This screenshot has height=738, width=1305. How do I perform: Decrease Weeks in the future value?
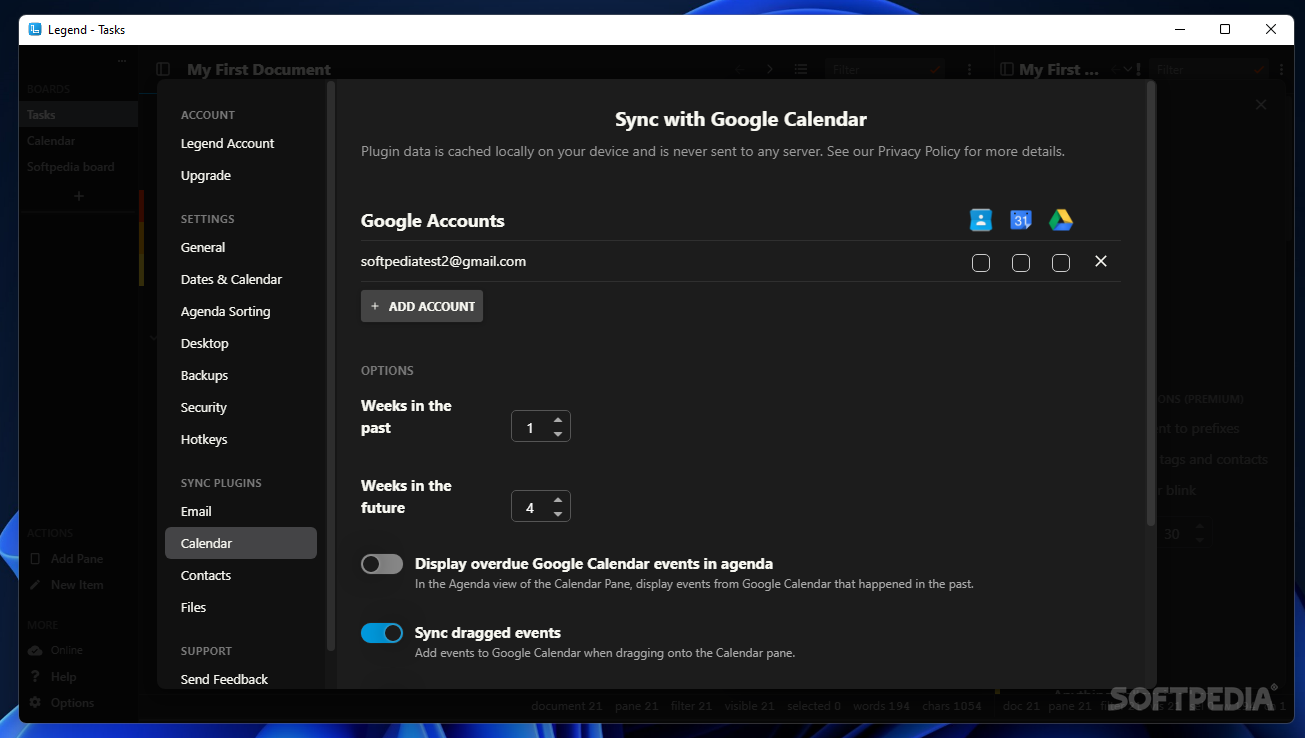click(x=558, y=514)
